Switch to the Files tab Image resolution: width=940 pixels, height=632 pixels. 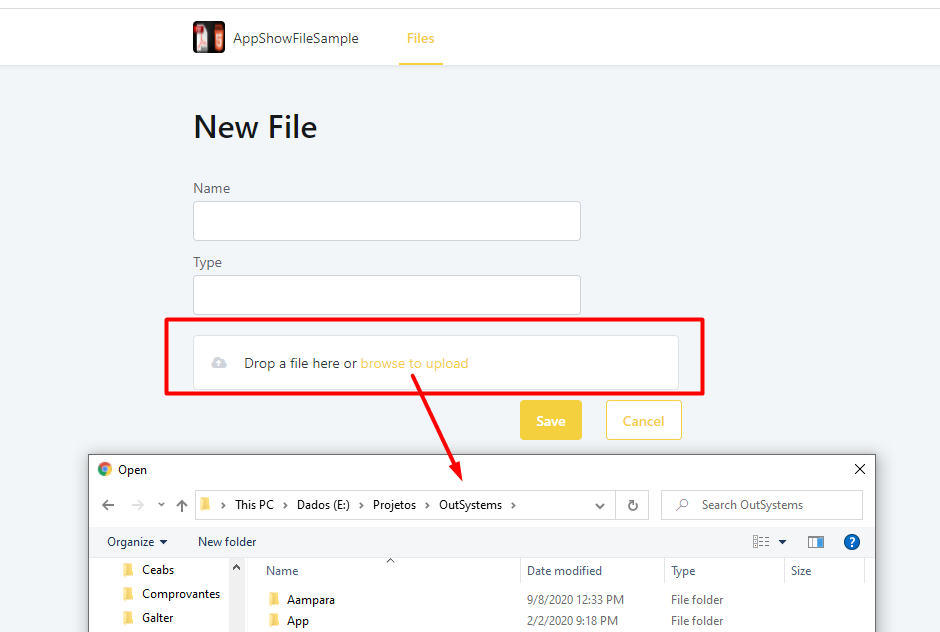tap(420, 38)
